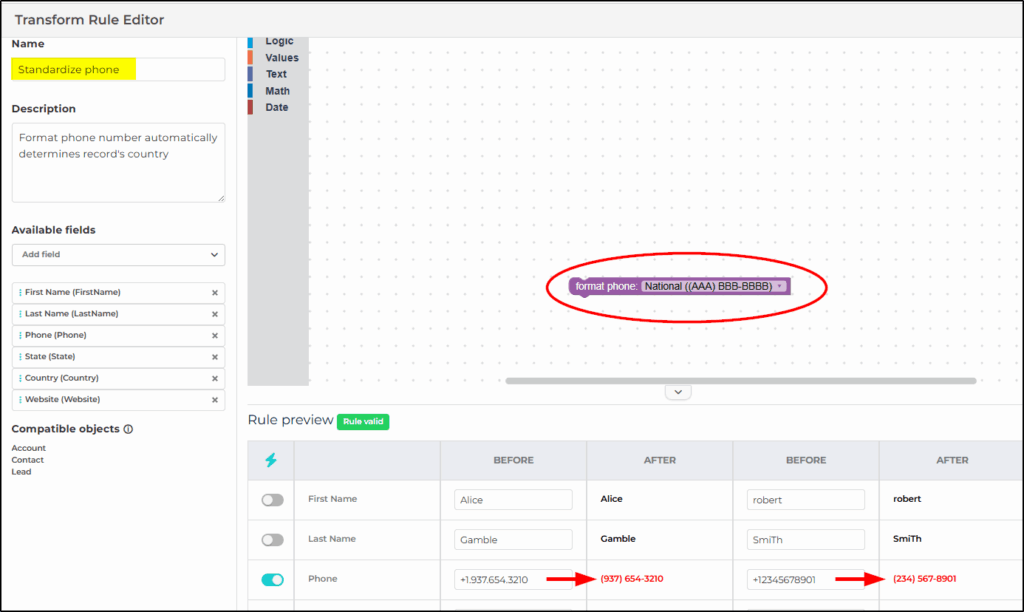
Task: Grab the drag handle of State field
Action: [x=20, y=357]
